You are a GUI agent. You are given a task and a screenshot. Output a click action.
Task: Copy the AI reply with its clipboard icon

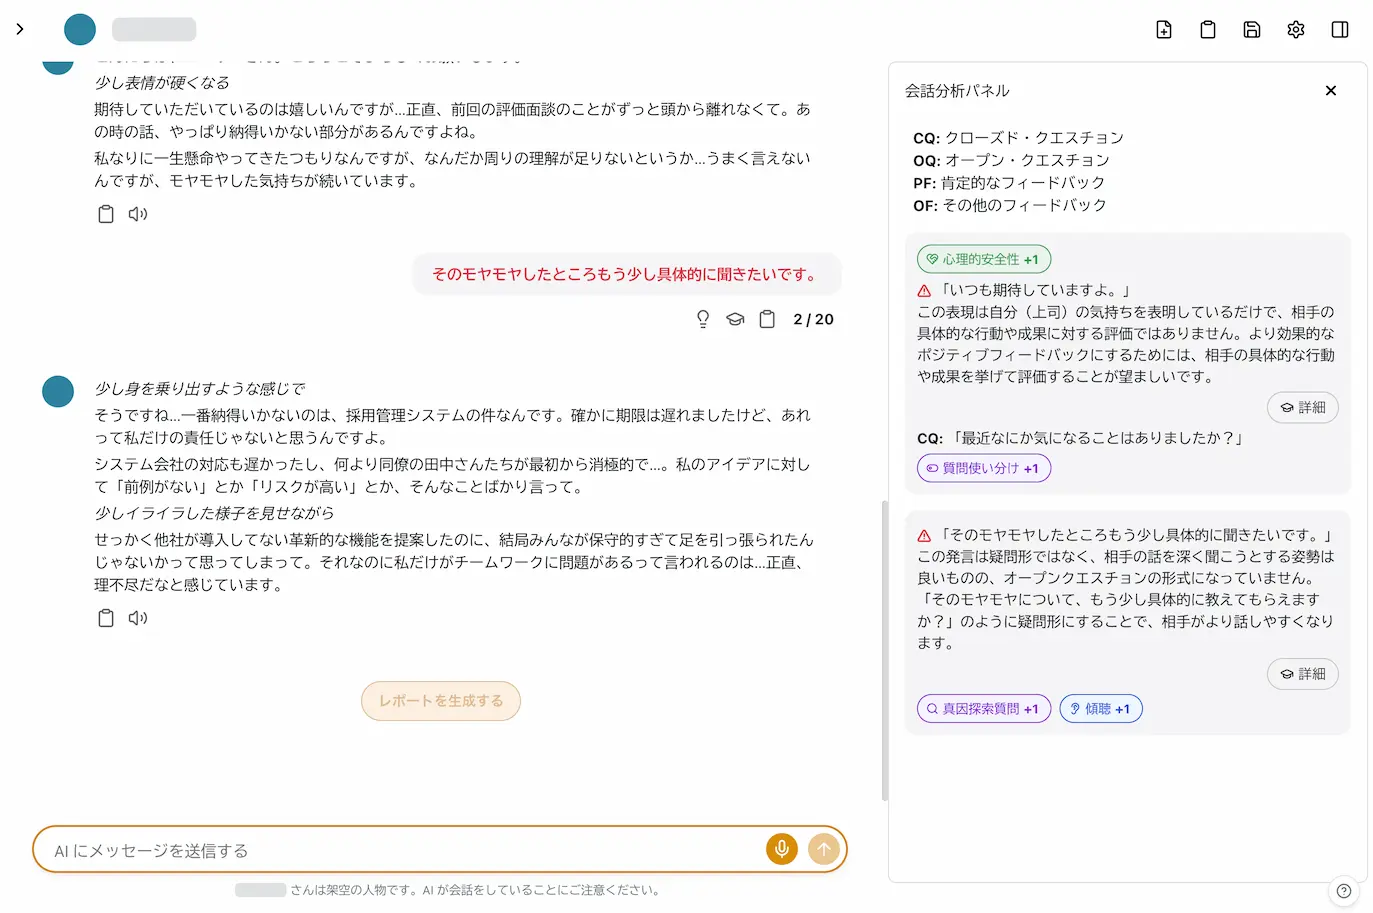[x=106, y=618]
